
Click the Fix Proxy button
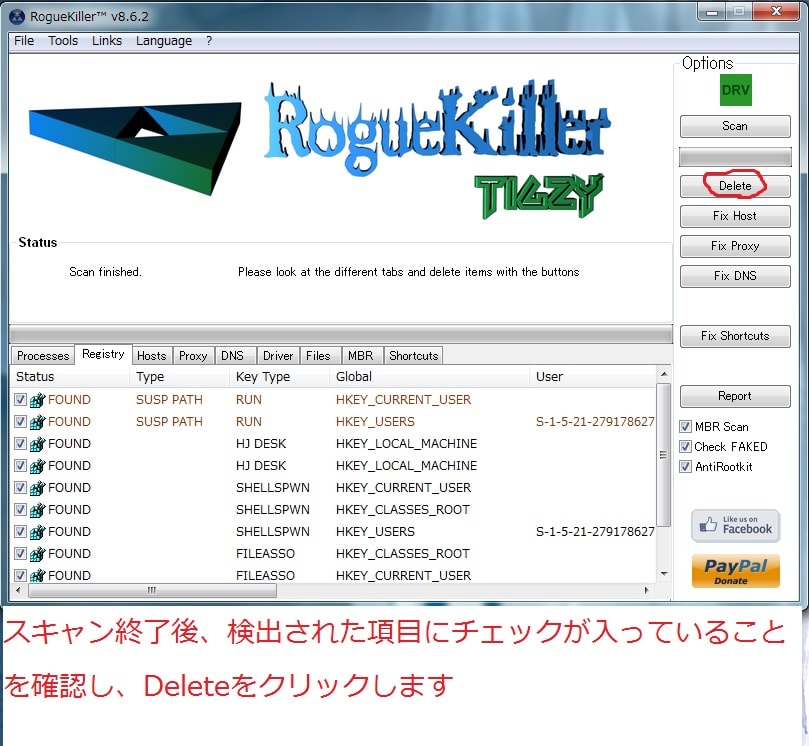click(x=735, y=246)
